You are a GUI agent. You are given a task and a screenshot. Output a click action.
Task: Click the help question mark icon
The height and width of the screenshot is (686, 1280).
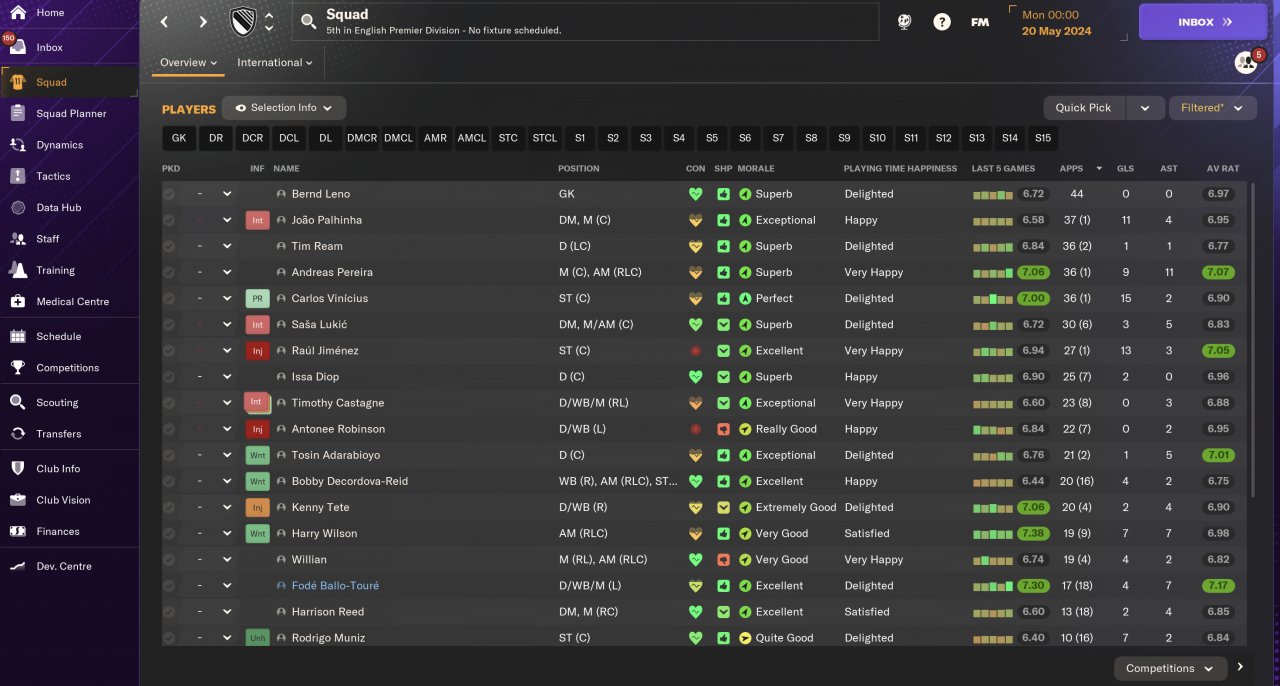click(x=942, y=22)
